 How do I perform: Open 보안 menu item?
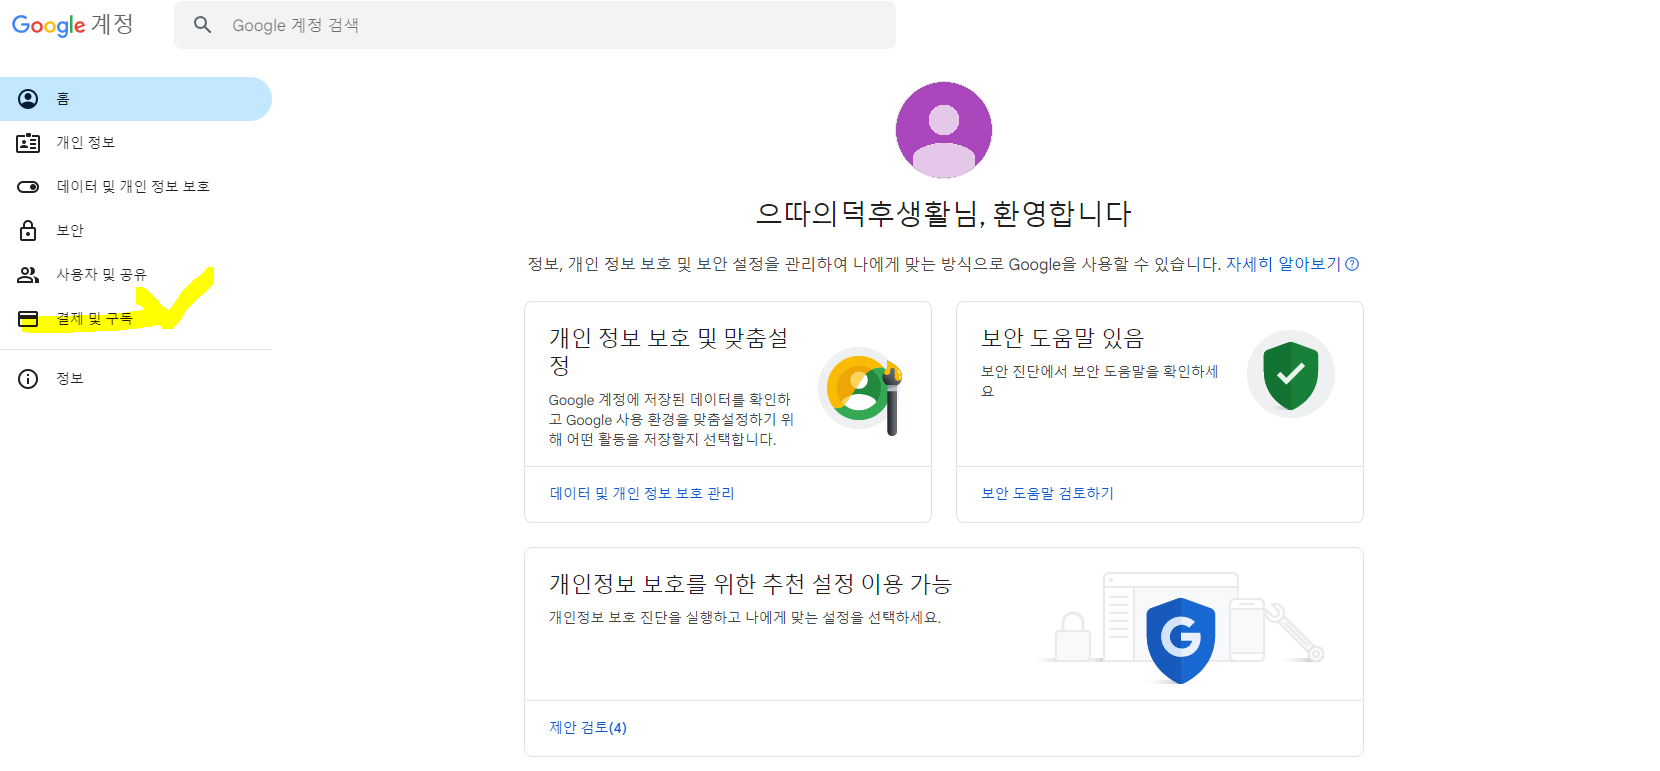click(136, 231)
